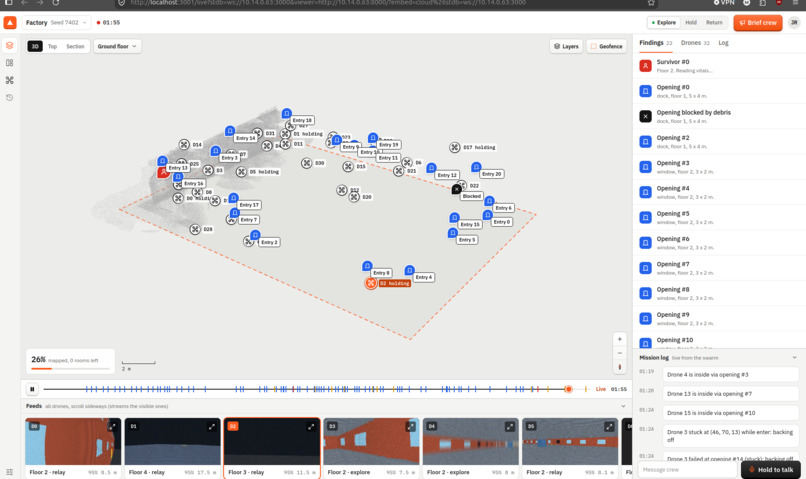Switch to the Log tab

tap(723, 43)
